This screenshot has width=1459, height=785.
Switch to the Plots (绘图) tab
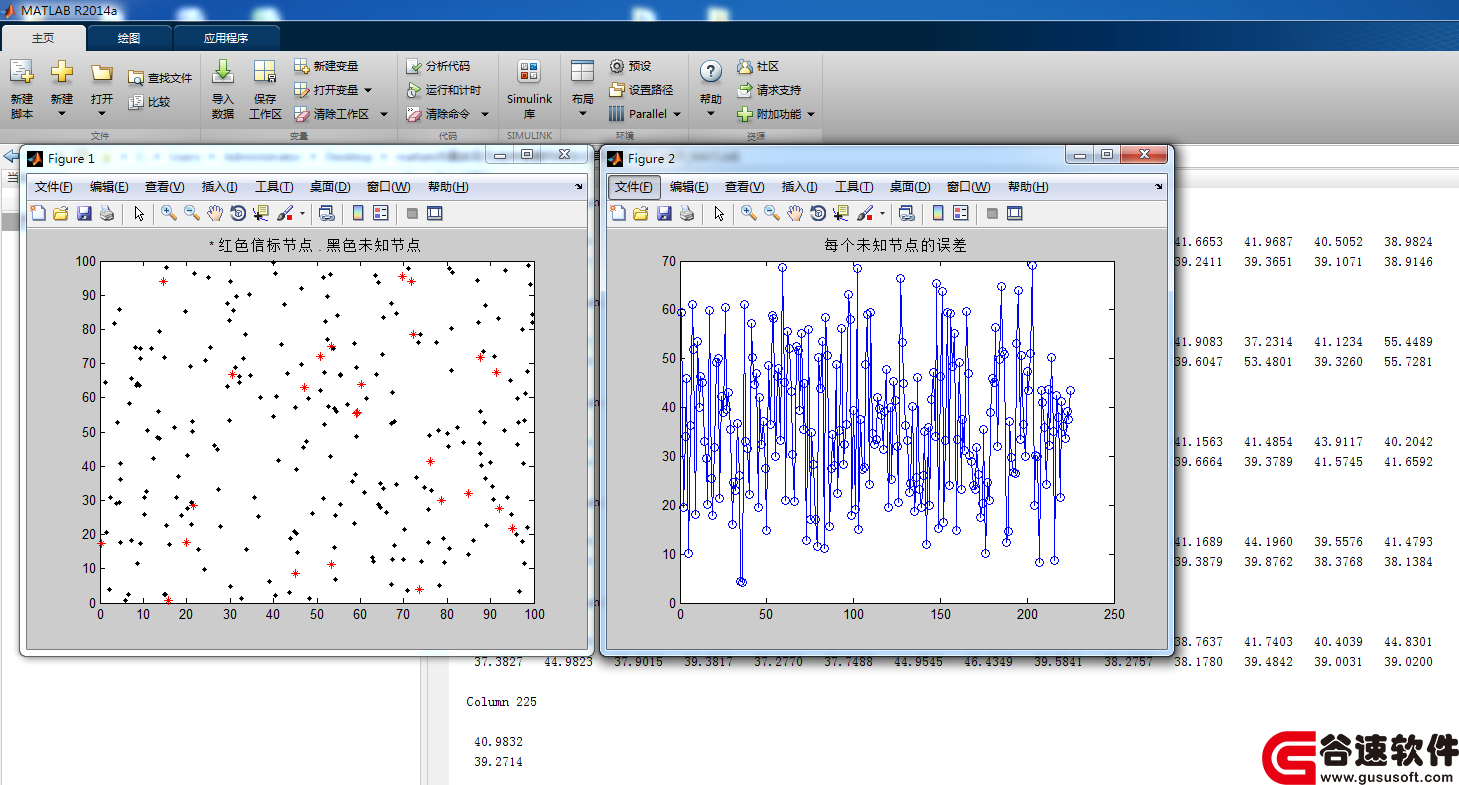[x=129, y=38]
